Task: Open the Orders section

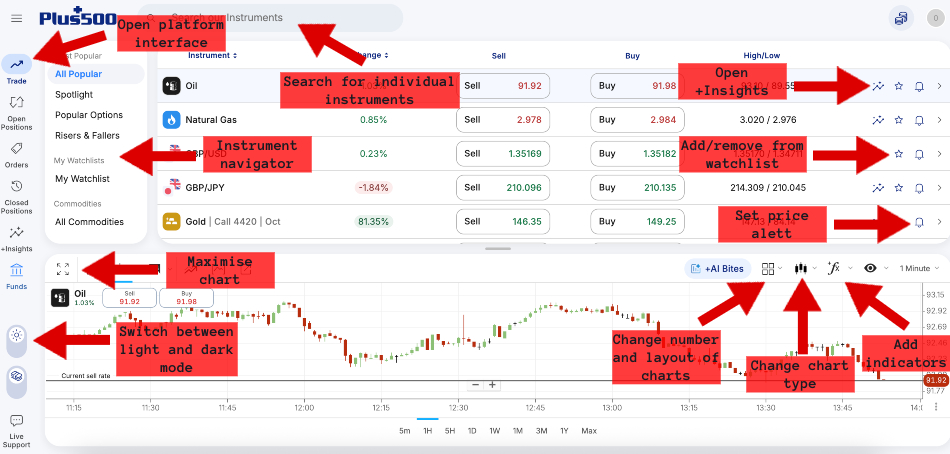Action: [17, 156]
